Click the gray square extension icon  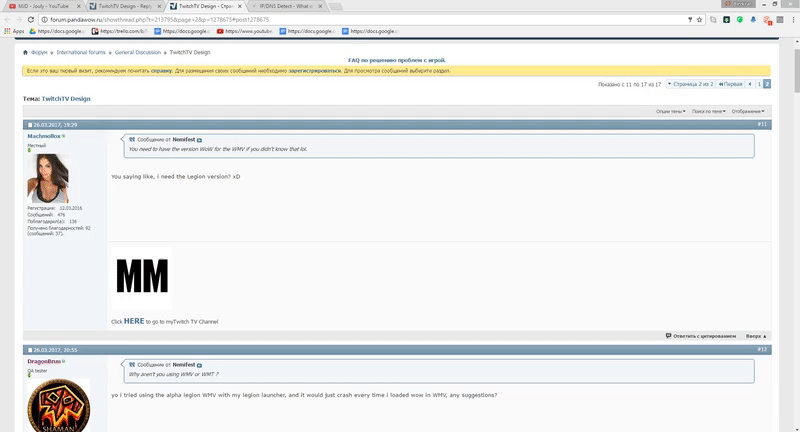780,19
